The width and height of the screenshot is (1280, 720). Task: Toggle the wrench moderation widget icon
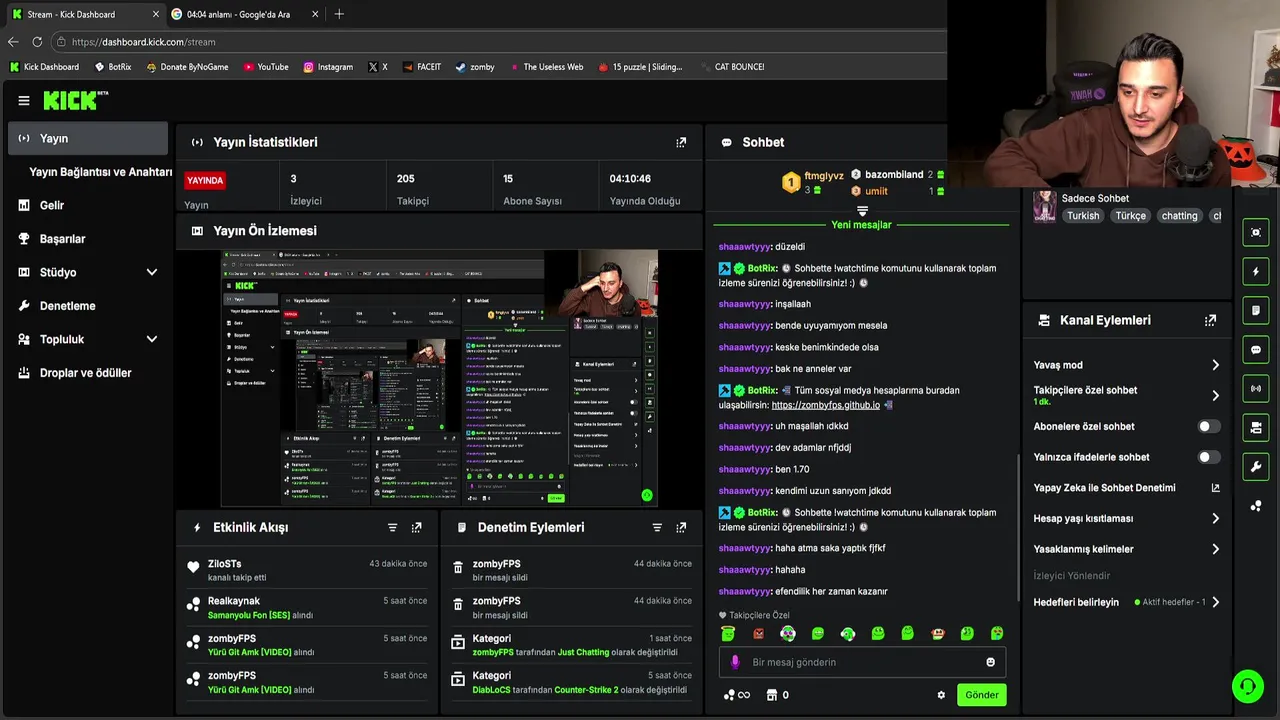(1256, 466)
